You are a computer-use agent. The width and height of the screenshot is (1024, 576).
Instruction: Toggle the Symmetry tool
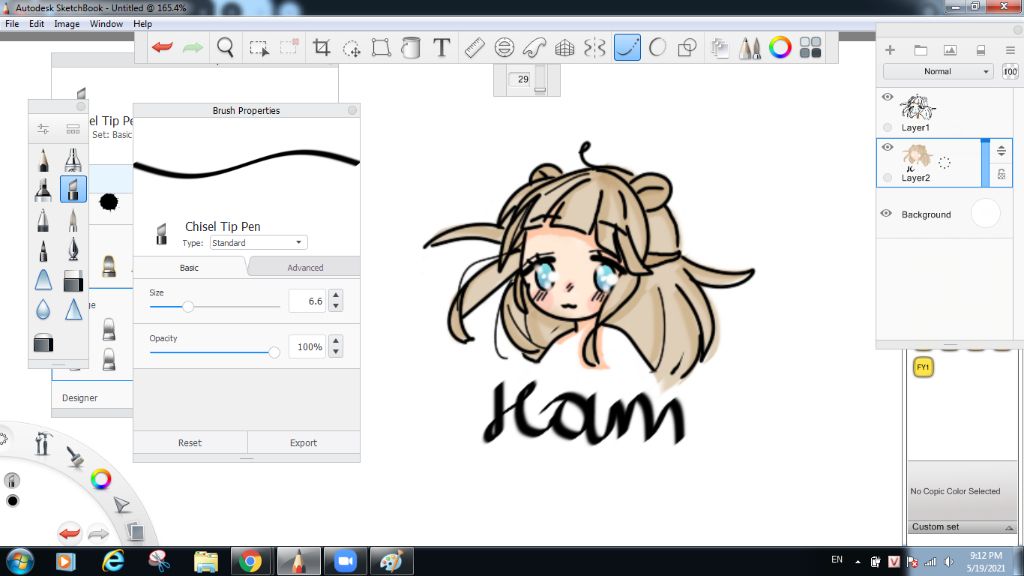click(594, 48)
